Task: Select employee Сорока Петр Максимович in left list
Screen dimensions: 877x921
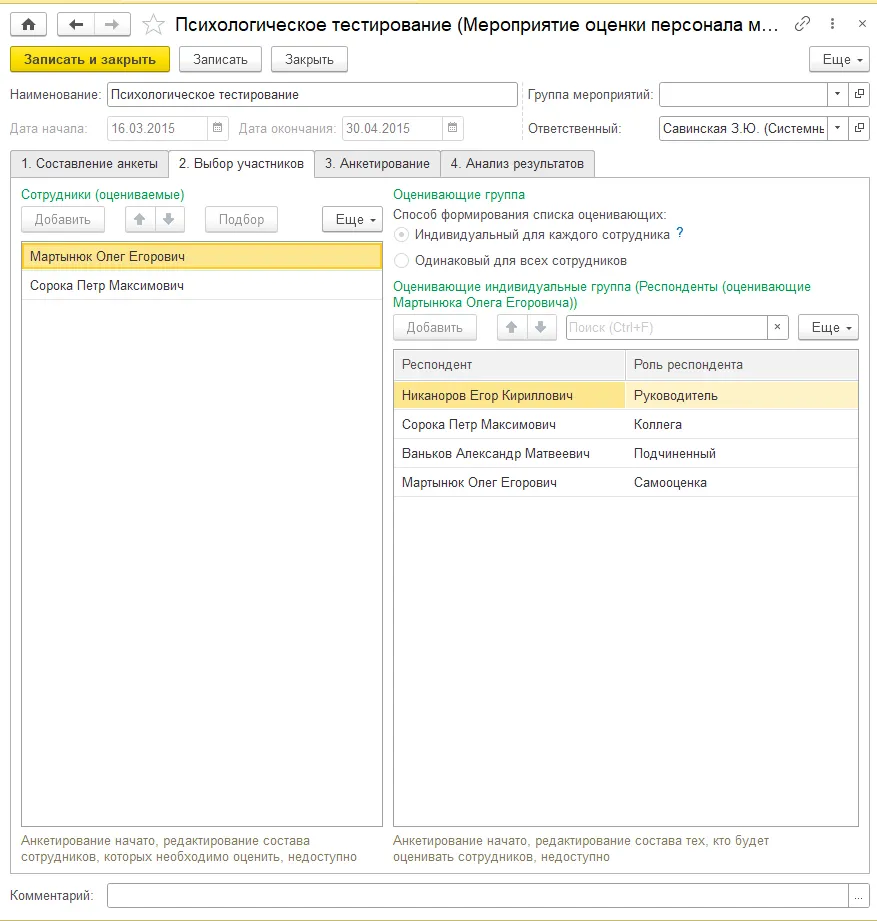Action: 202,285
